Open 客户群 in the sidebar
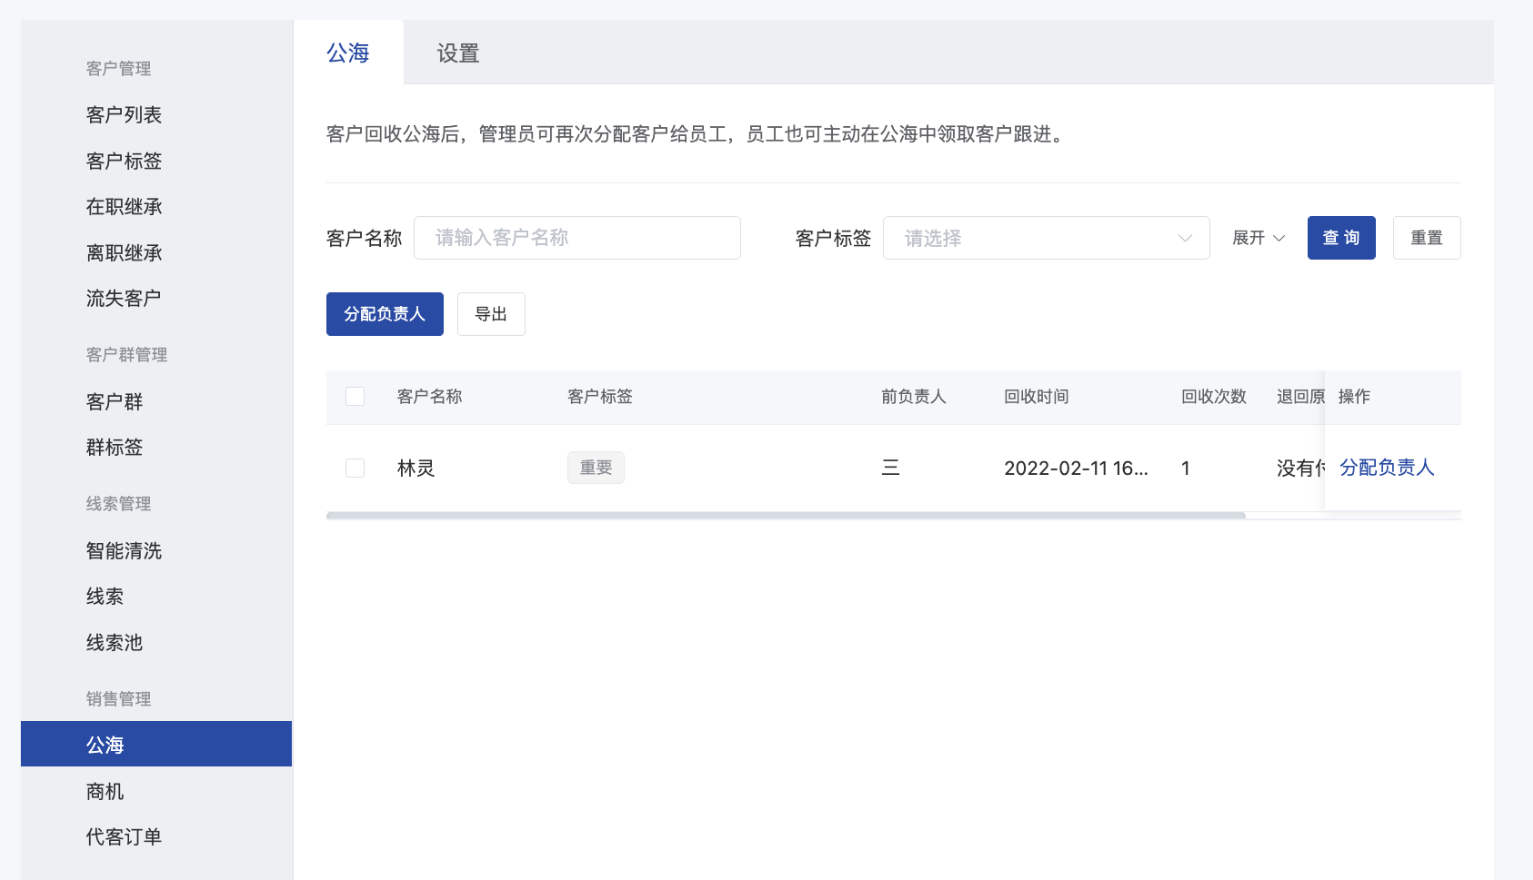Viewport: 1533px width, 880px height. click(114, 402)
